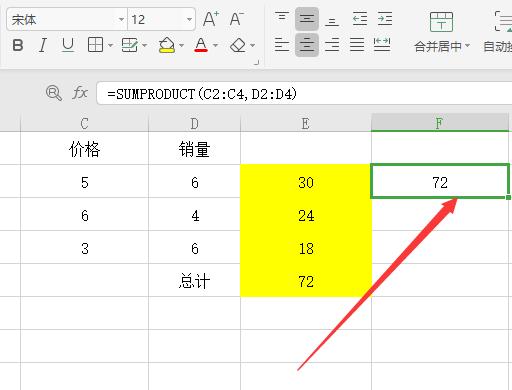The image size is (512, 390).
Task: Select price cell with value 3
Action: pos(84,248)
